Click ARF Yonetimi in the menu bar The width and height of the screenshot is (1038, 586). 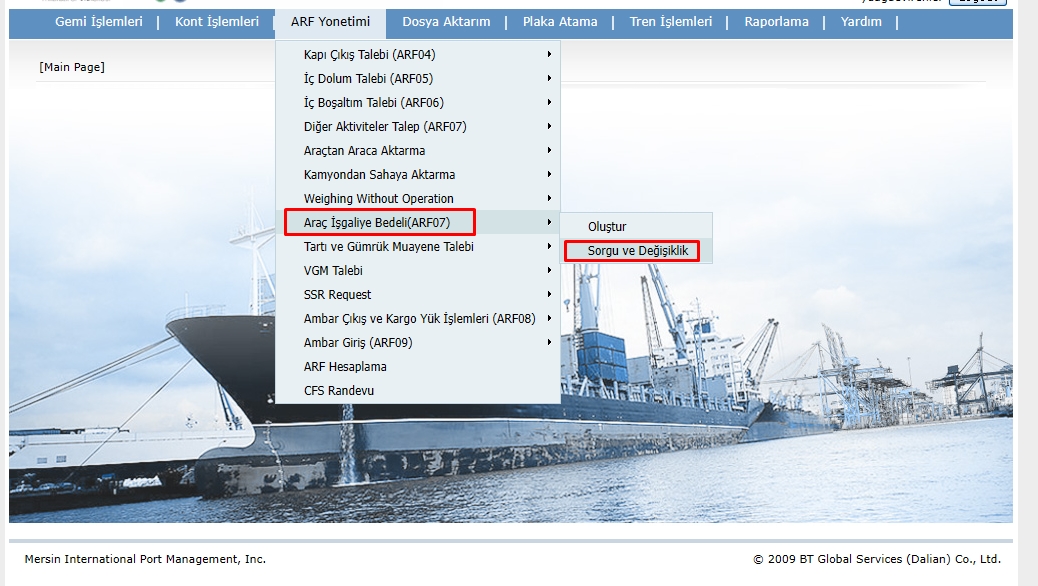tap(330, 22)
